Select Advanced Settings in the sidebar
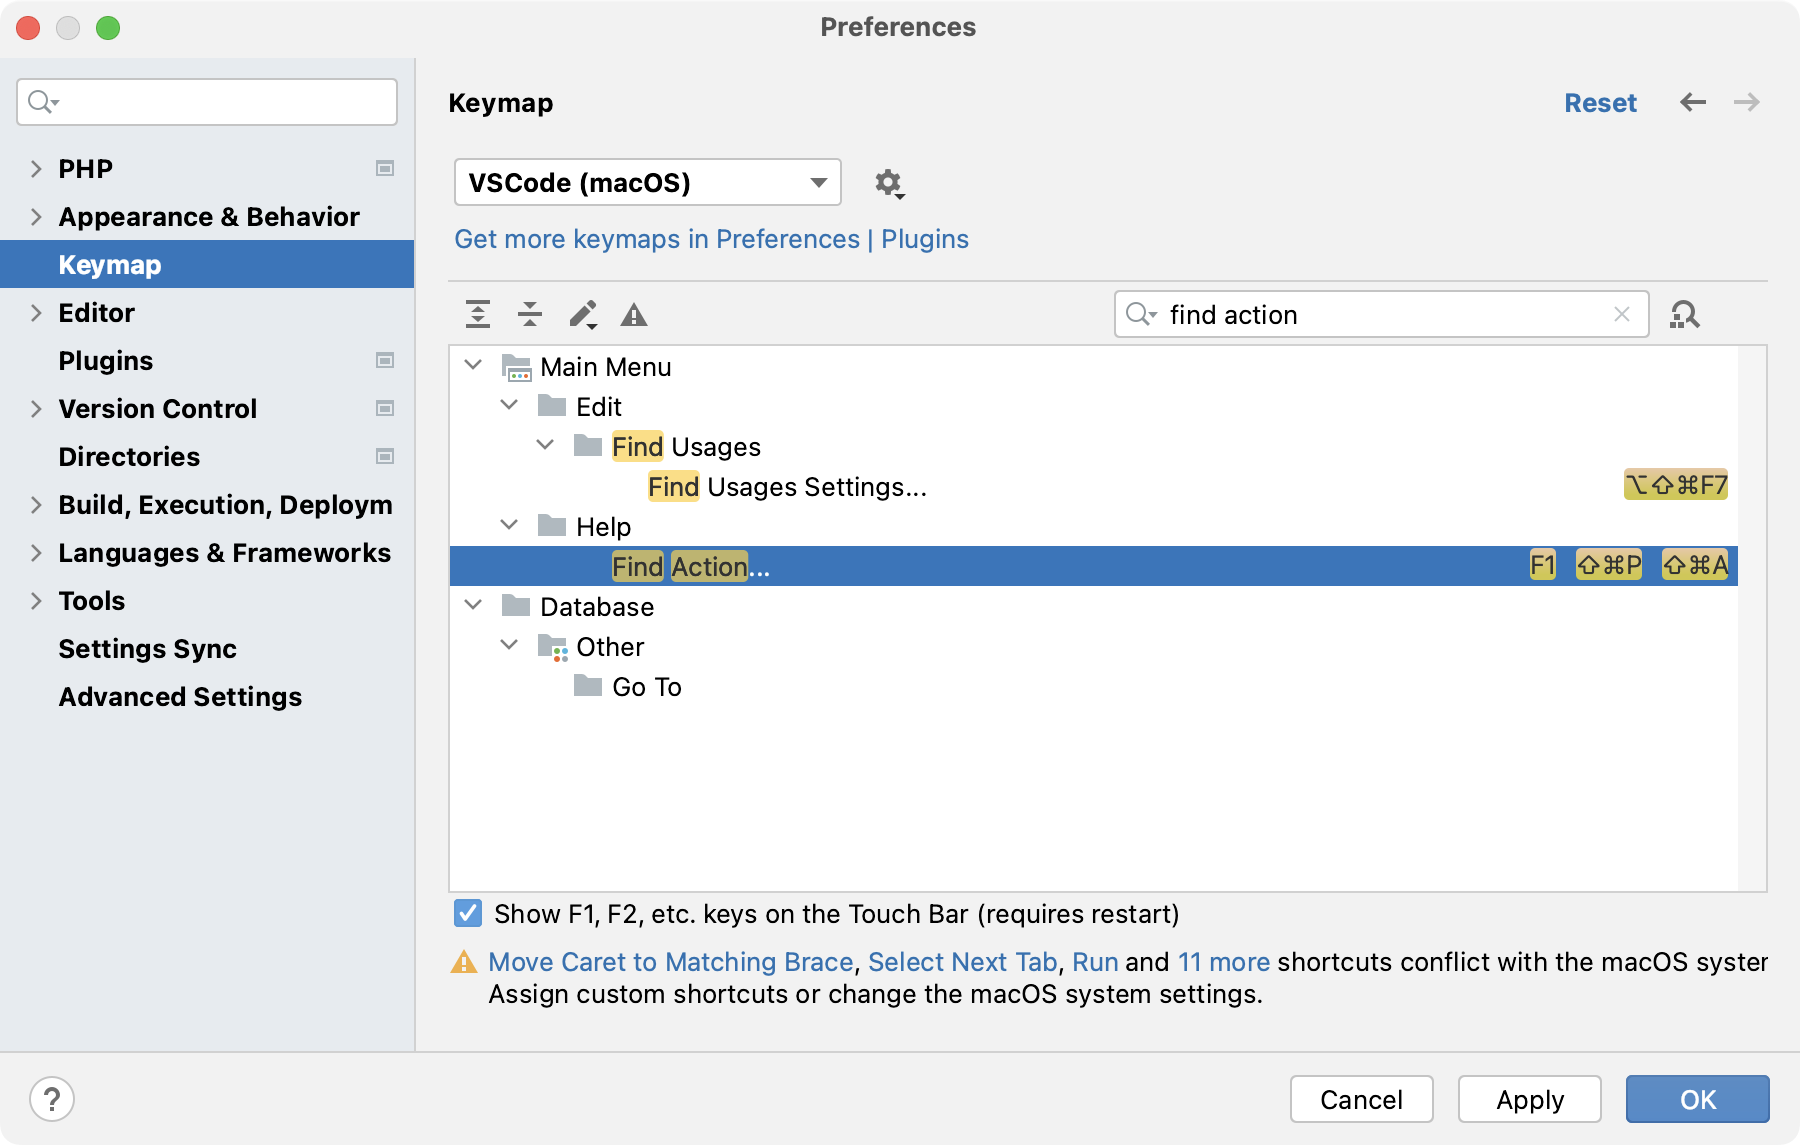Image resolution: width=1804 pixels, height=1146 pixels. tap(180, 697)
